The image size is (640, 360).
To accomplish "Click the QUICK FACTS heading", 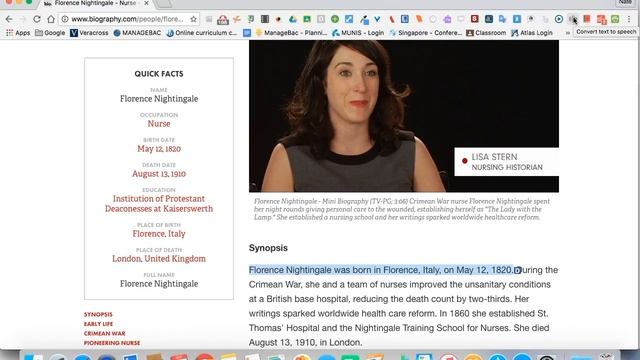I will click(159, 74).
